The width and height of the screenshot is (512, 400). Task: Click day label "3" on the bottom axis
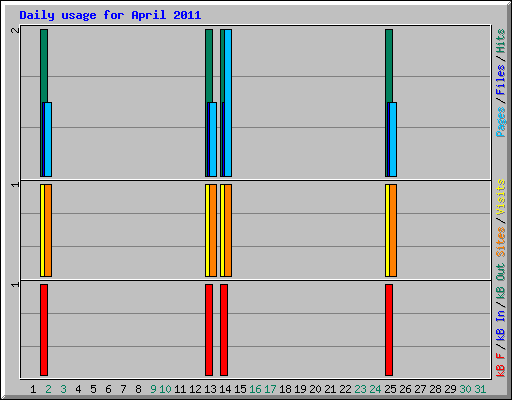pos(63,389)
